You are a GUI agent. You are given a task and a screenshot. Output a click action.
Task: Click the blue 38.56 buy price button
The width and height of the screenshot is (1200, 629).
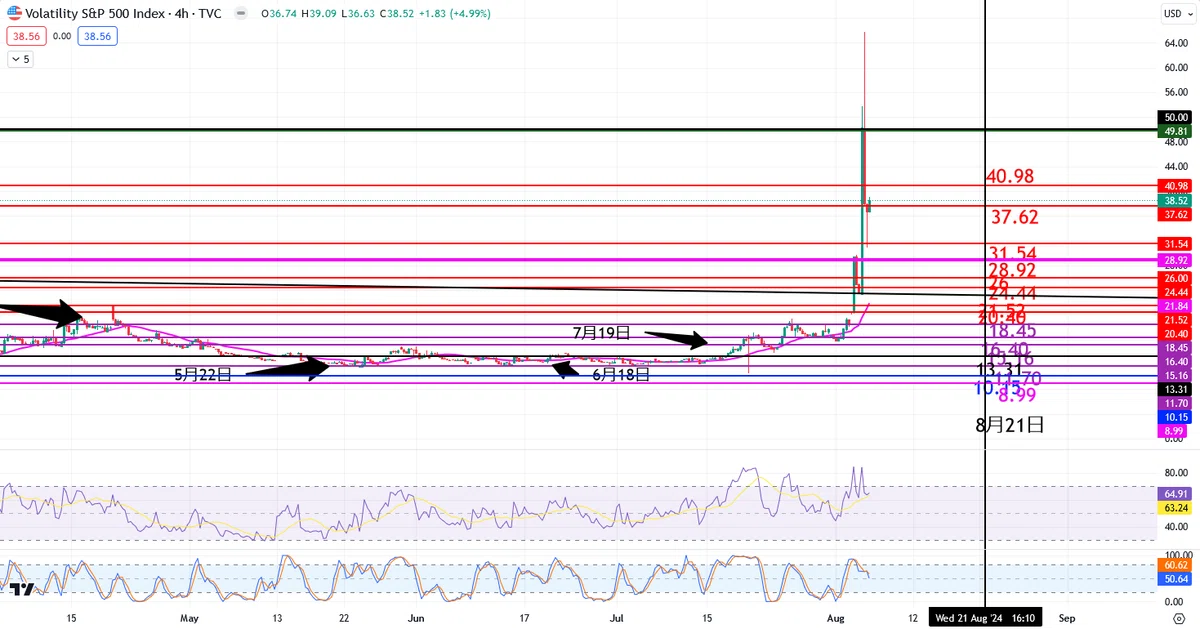100,35
